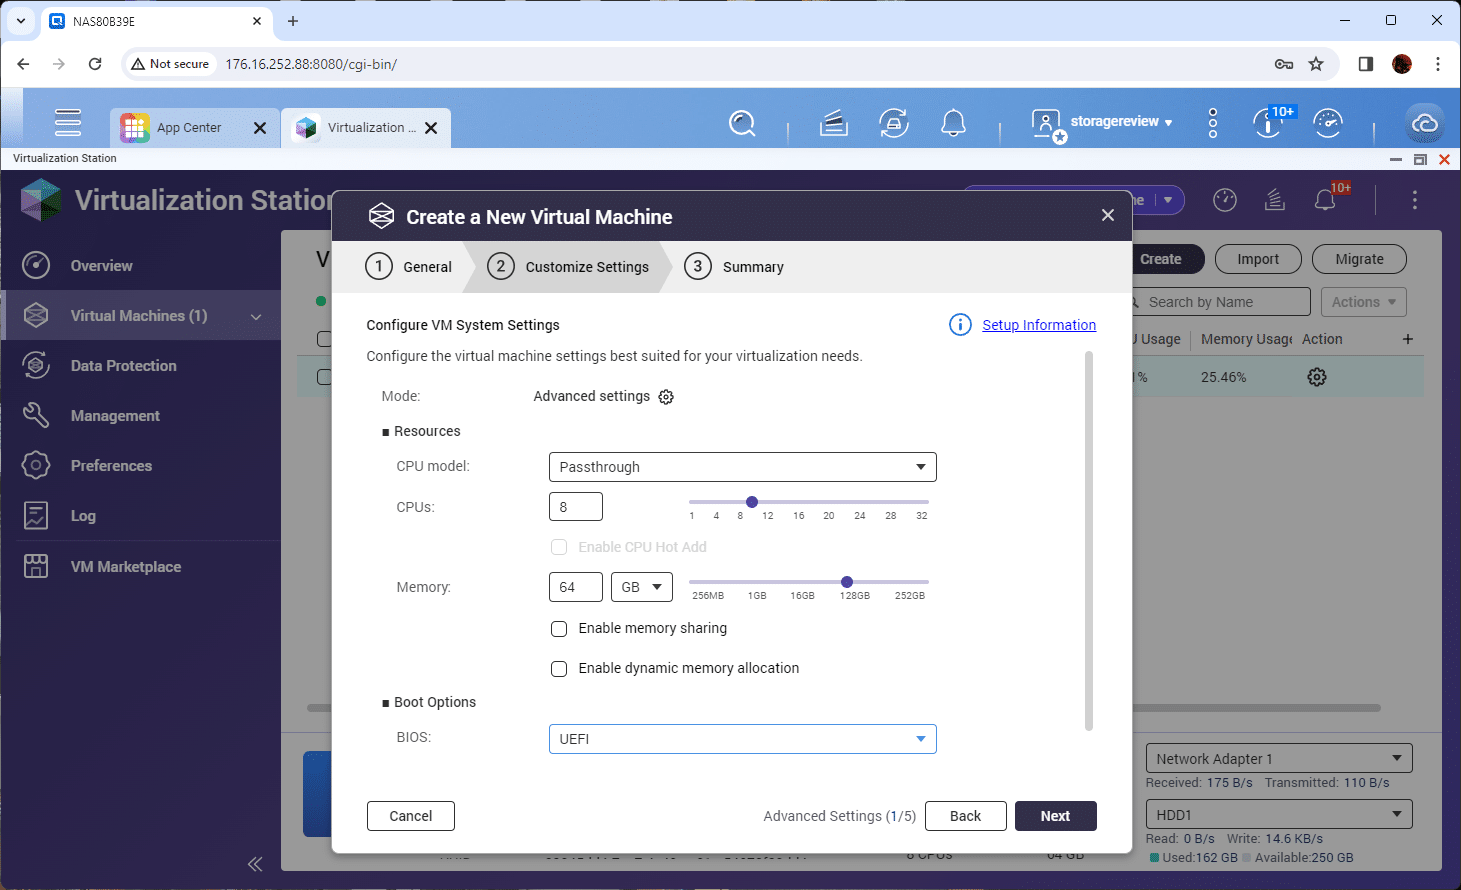Reload the browser page
Image resolution: width=1461 pixels, height=890 pixels.
click(95, 64)
